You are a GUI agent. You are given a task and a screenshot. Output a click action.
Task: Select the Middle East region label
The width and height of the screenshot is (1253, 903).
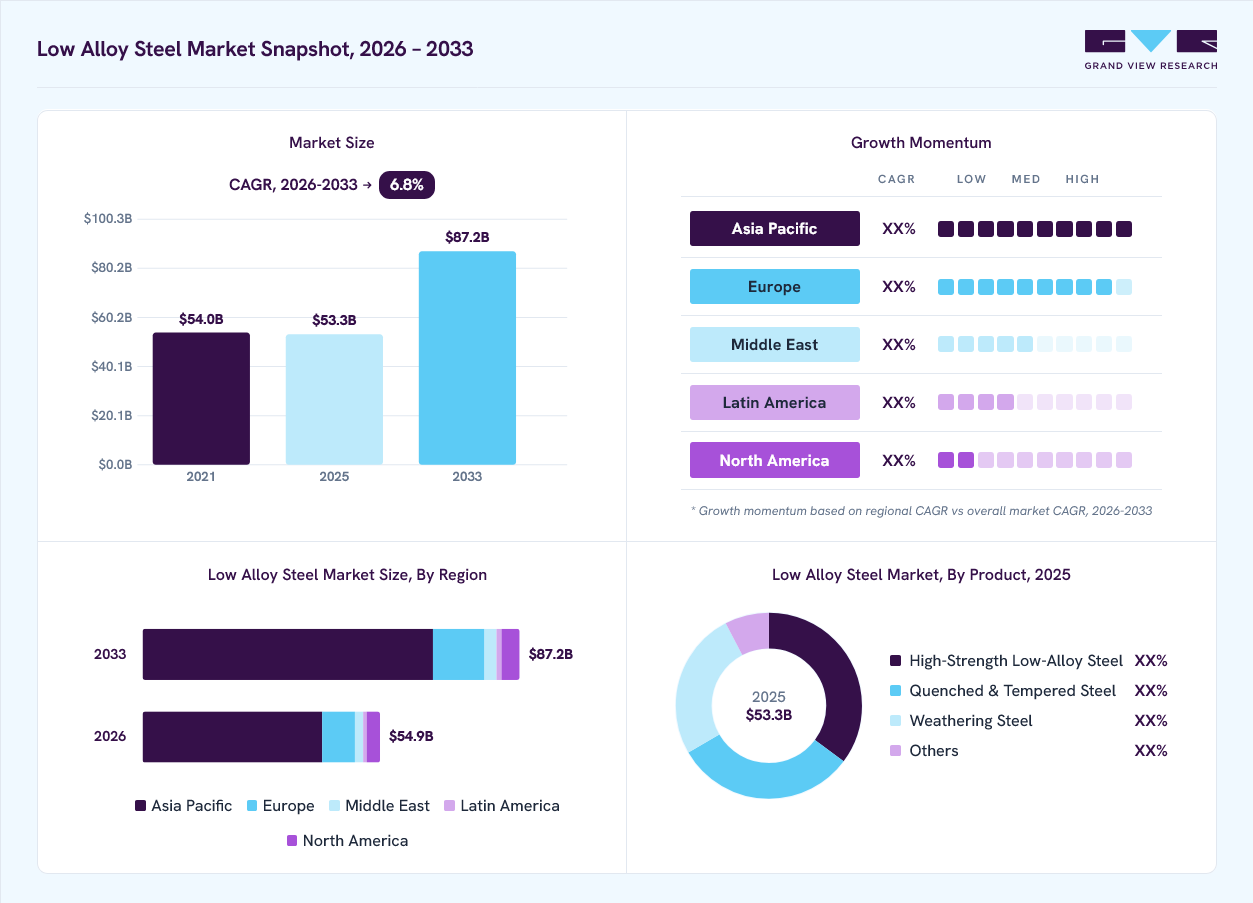point(775,344)
